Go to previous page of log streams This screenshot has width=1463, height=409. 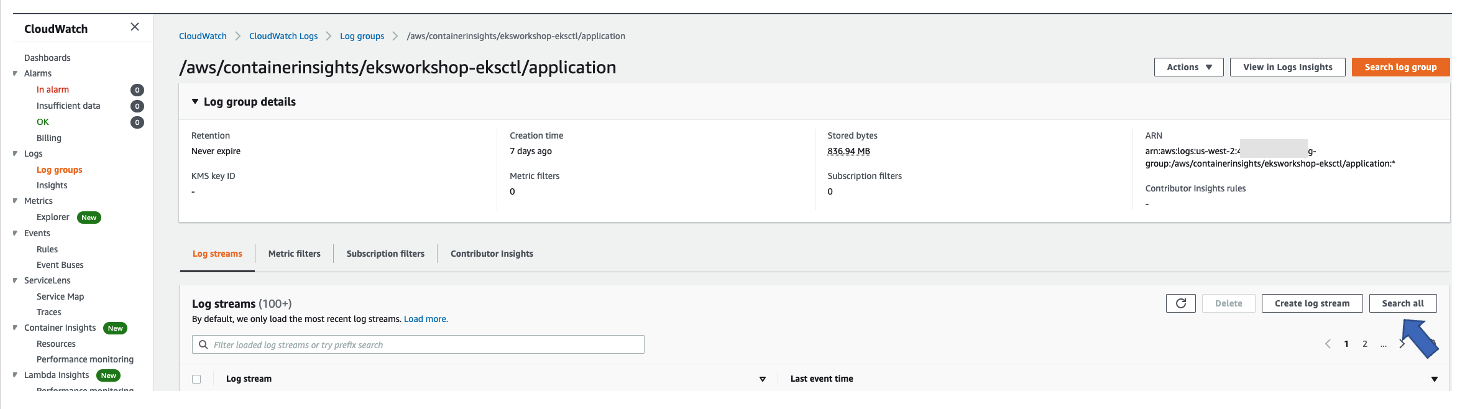1328,344
